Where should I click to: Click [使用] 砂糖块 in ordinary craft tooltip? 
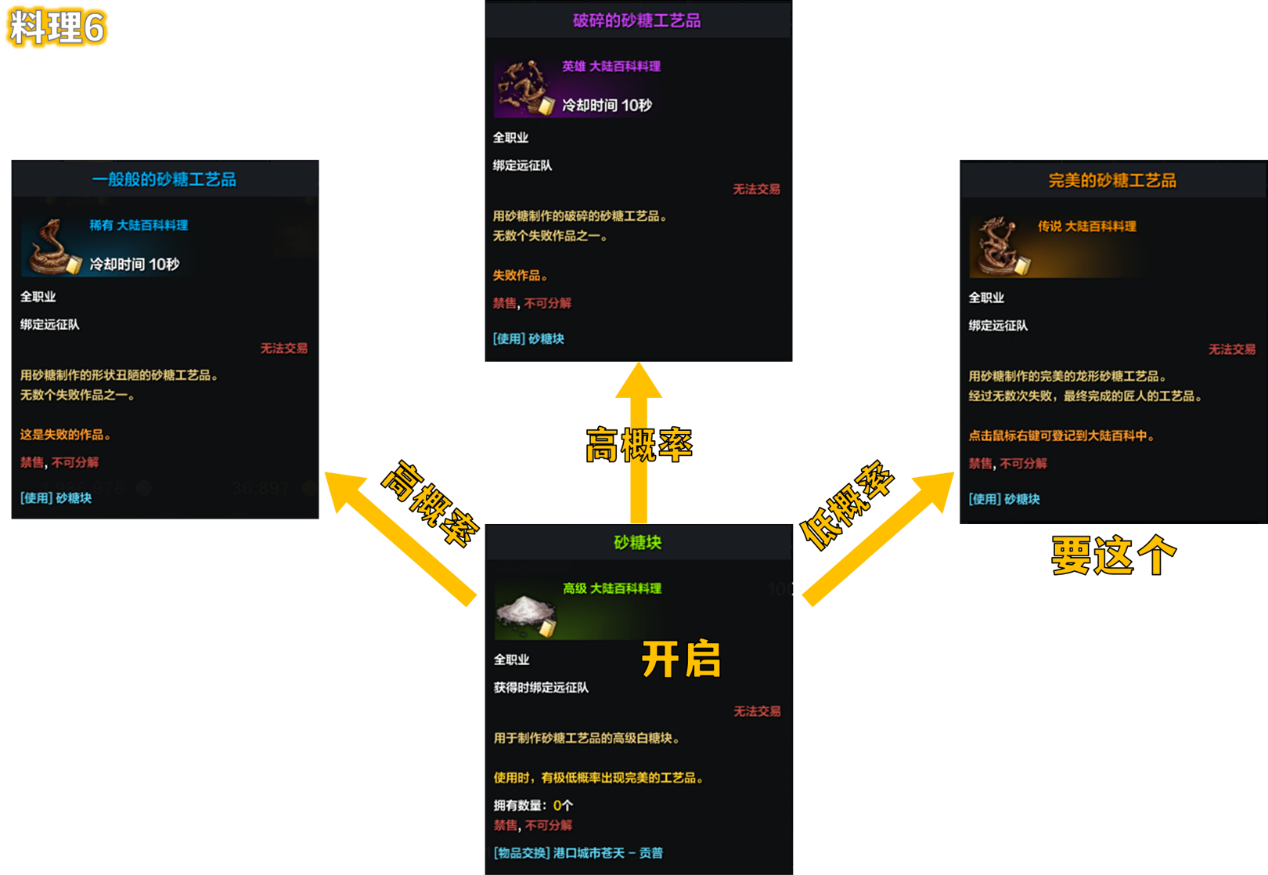pos(56,498)
